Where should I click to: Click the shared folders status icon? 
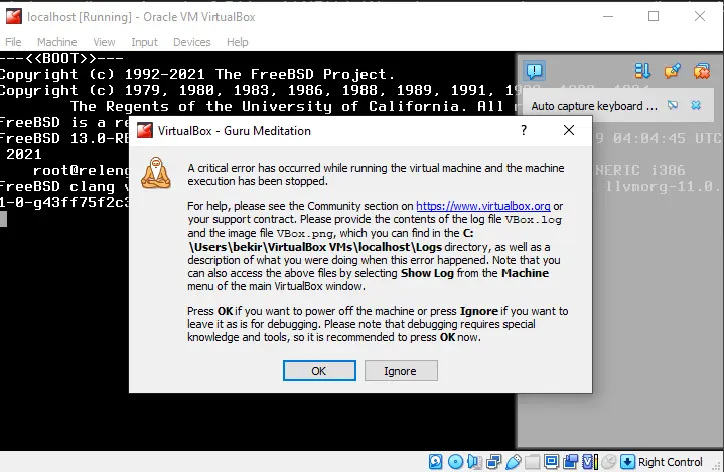point(532,461)
